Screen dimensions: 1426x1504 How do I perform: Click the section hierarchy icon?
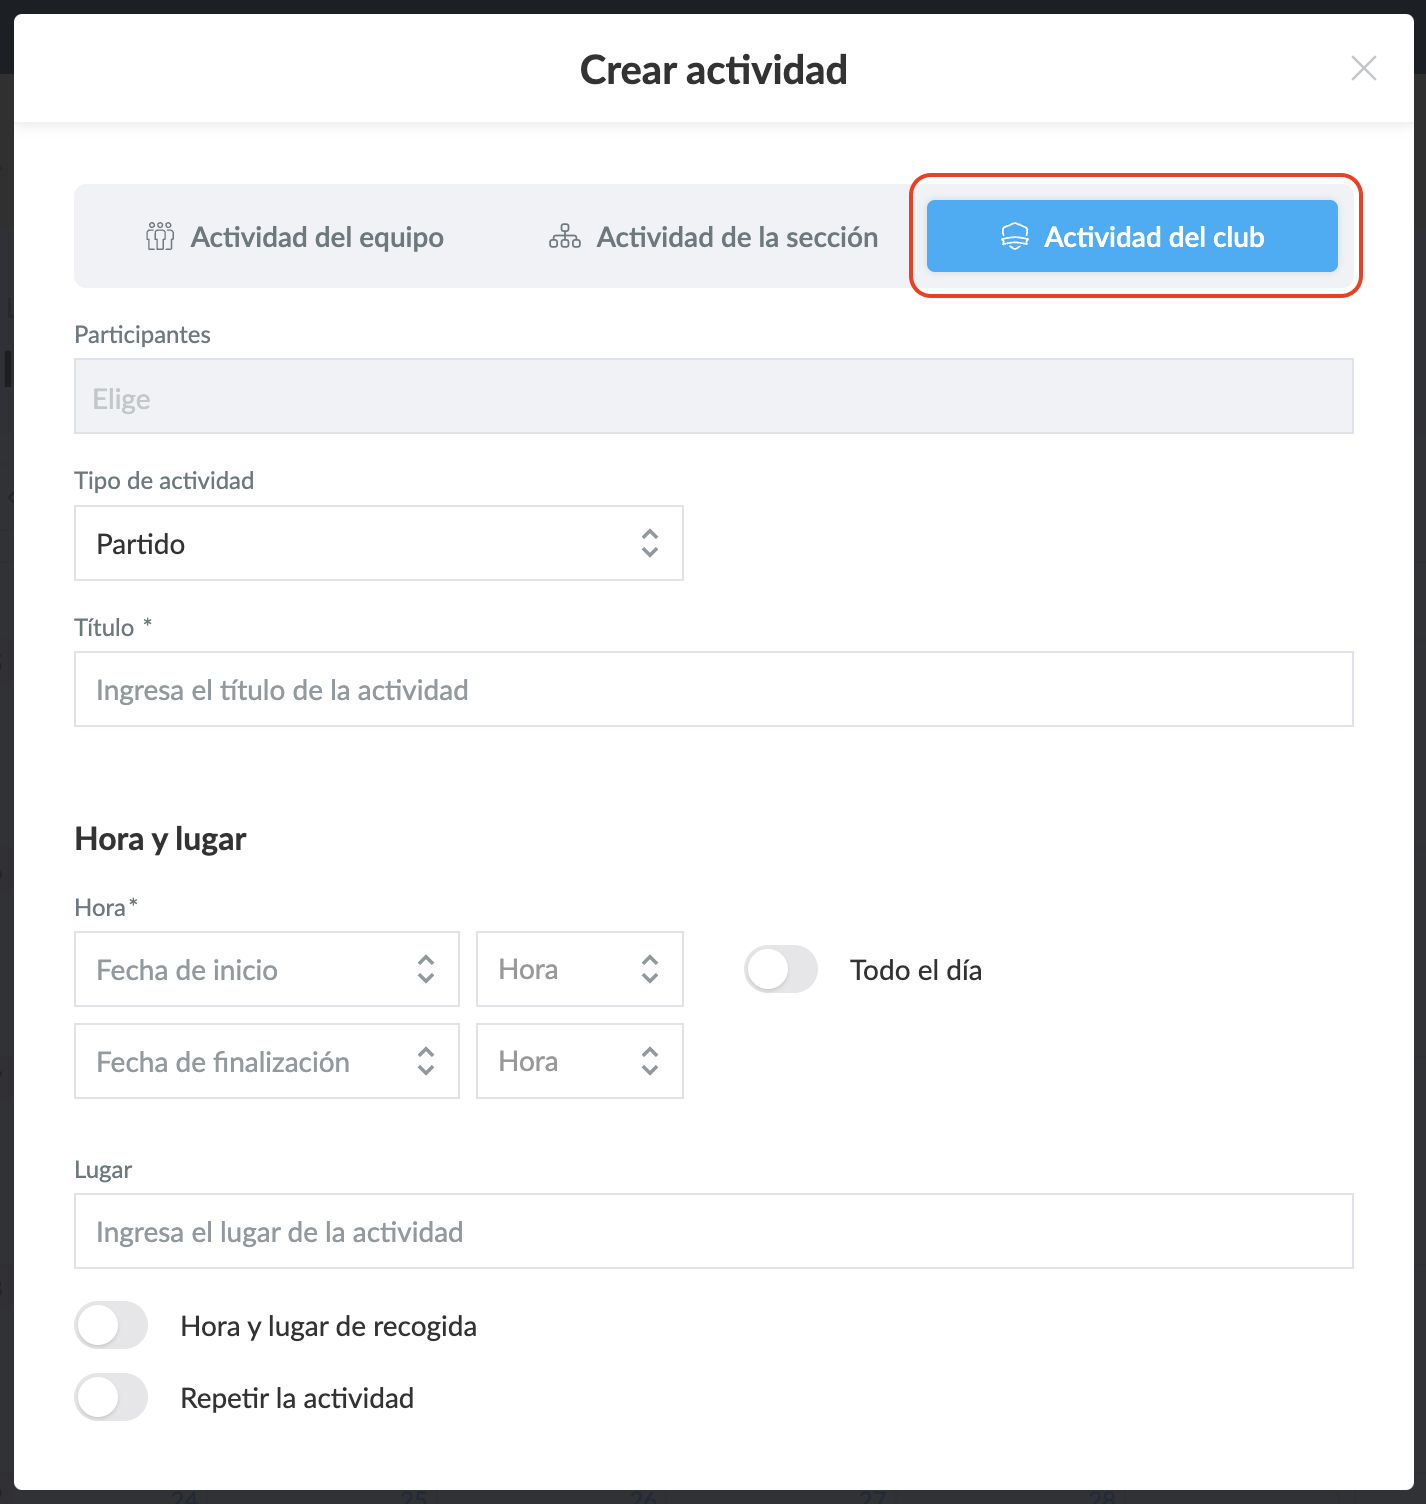[565, 237]
